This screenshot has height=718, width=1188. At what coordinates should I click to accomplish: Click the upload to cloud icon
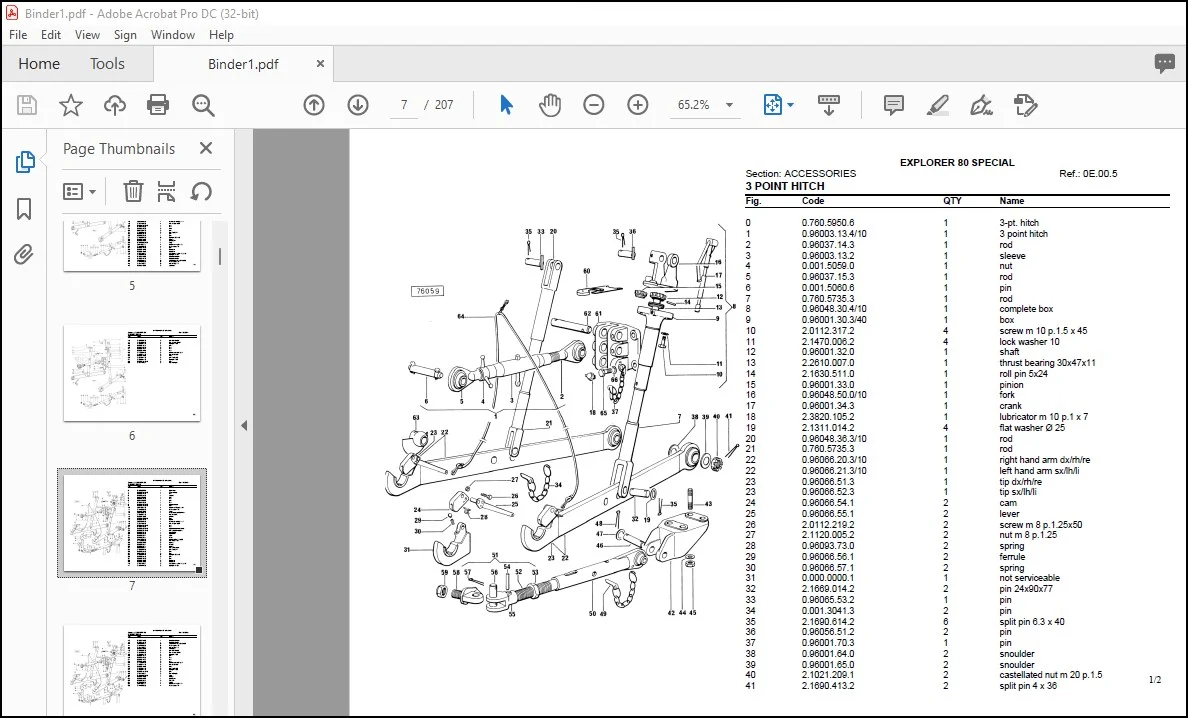point(114,105)
